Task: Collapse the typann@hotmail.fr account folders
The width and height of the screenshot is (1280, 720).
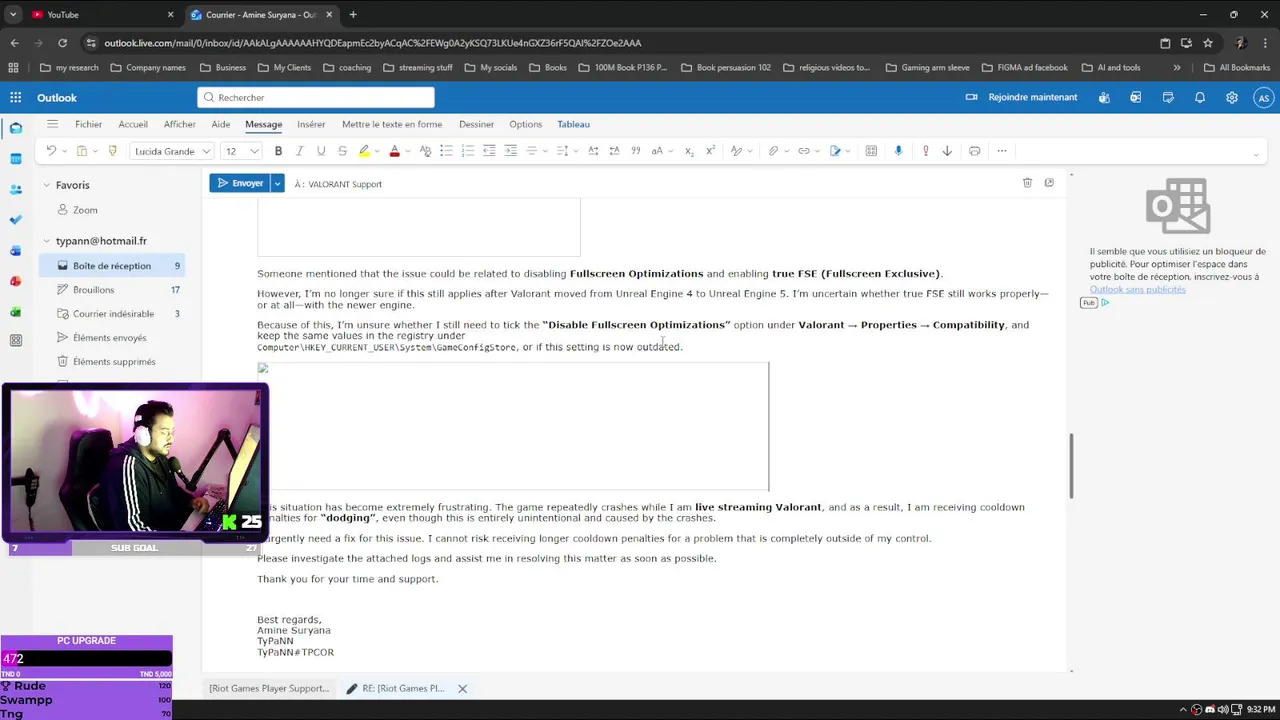Action: click(46, 241)
